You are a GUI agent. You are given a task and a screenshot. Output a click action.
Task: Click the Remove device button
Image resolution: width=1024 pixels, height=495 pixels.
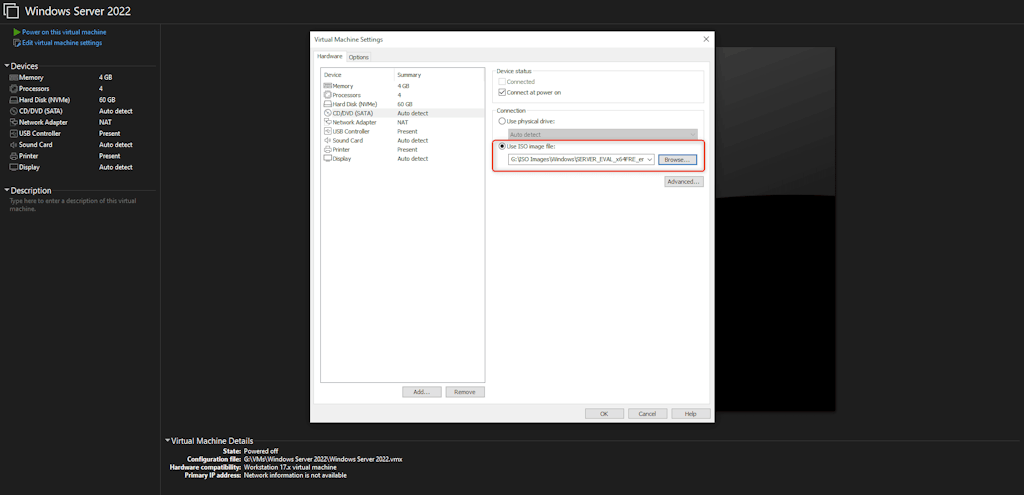click(464, 392)
